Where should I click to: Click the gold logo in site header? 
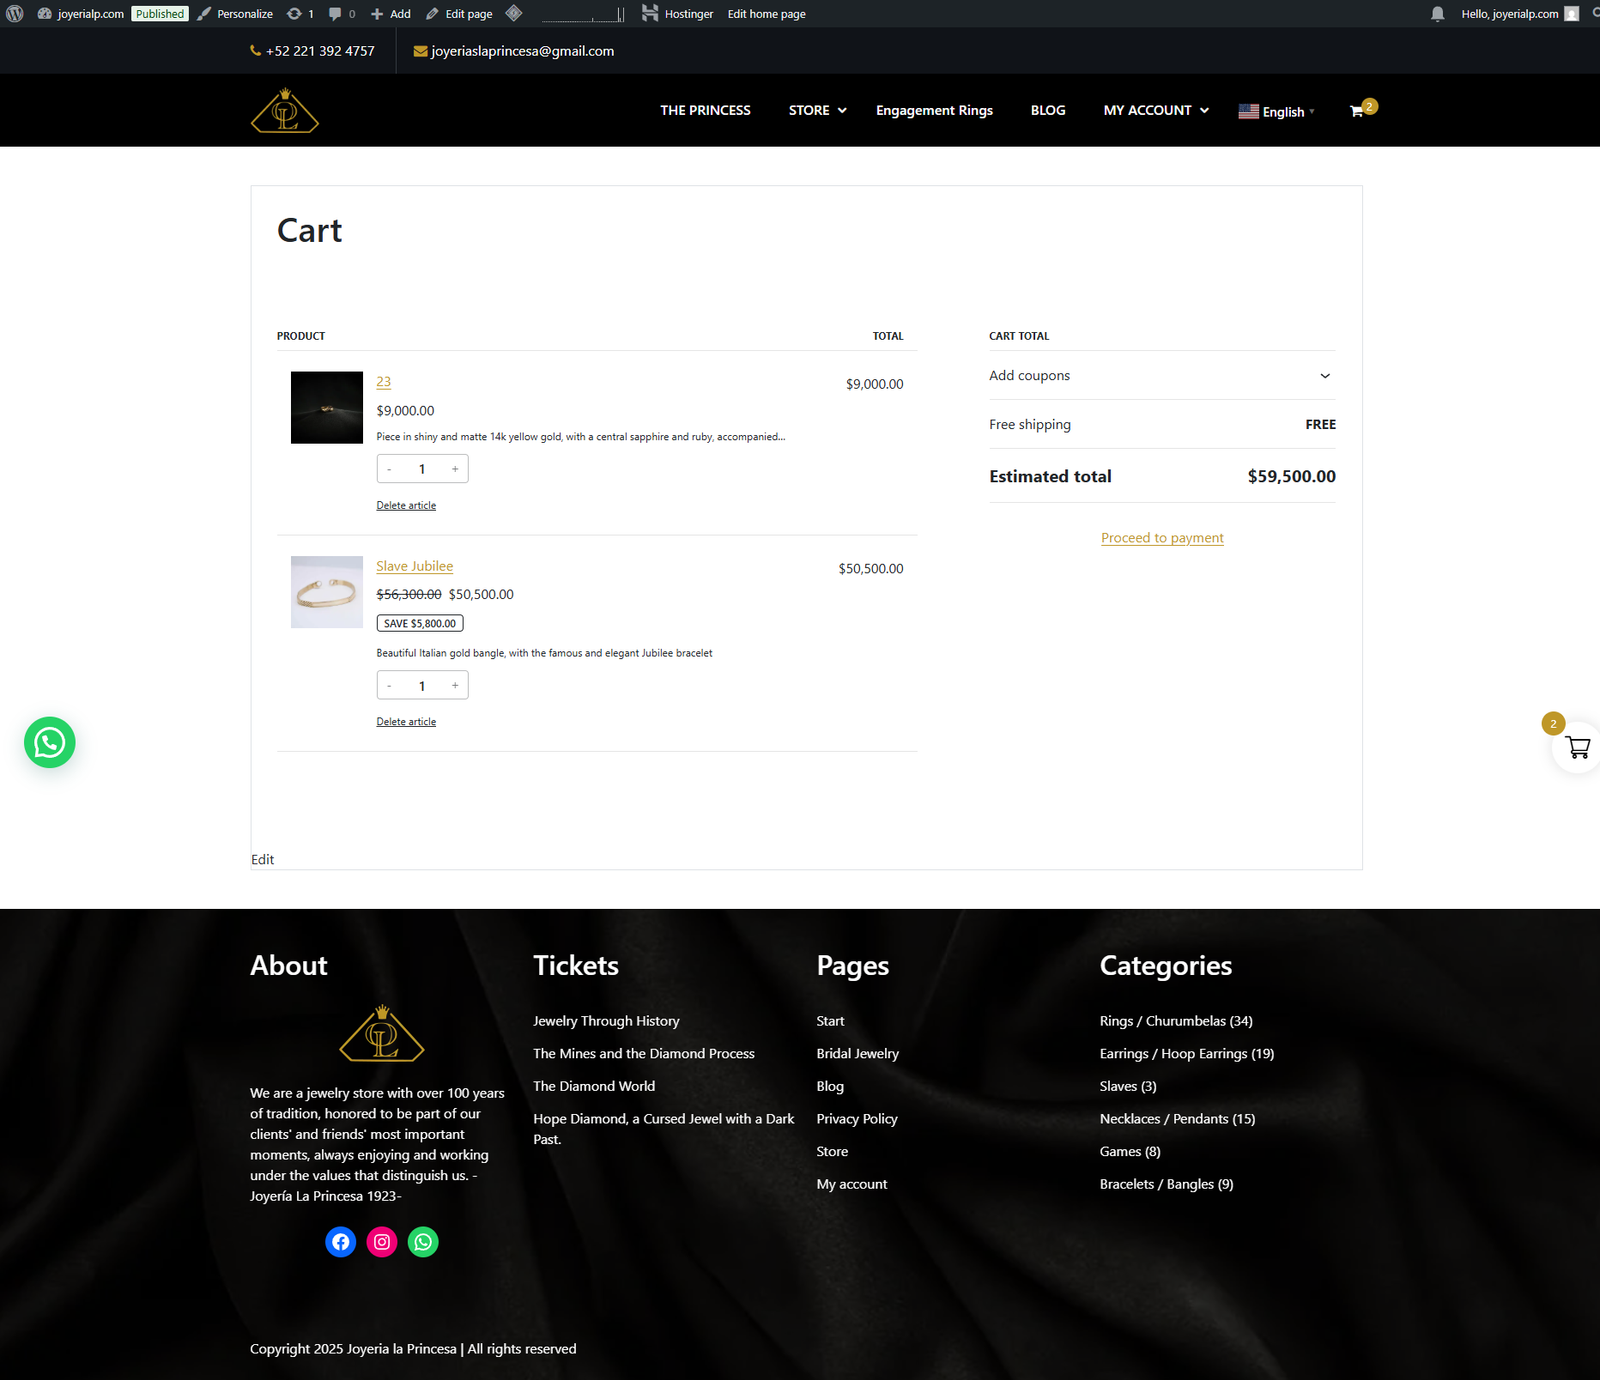285,111
